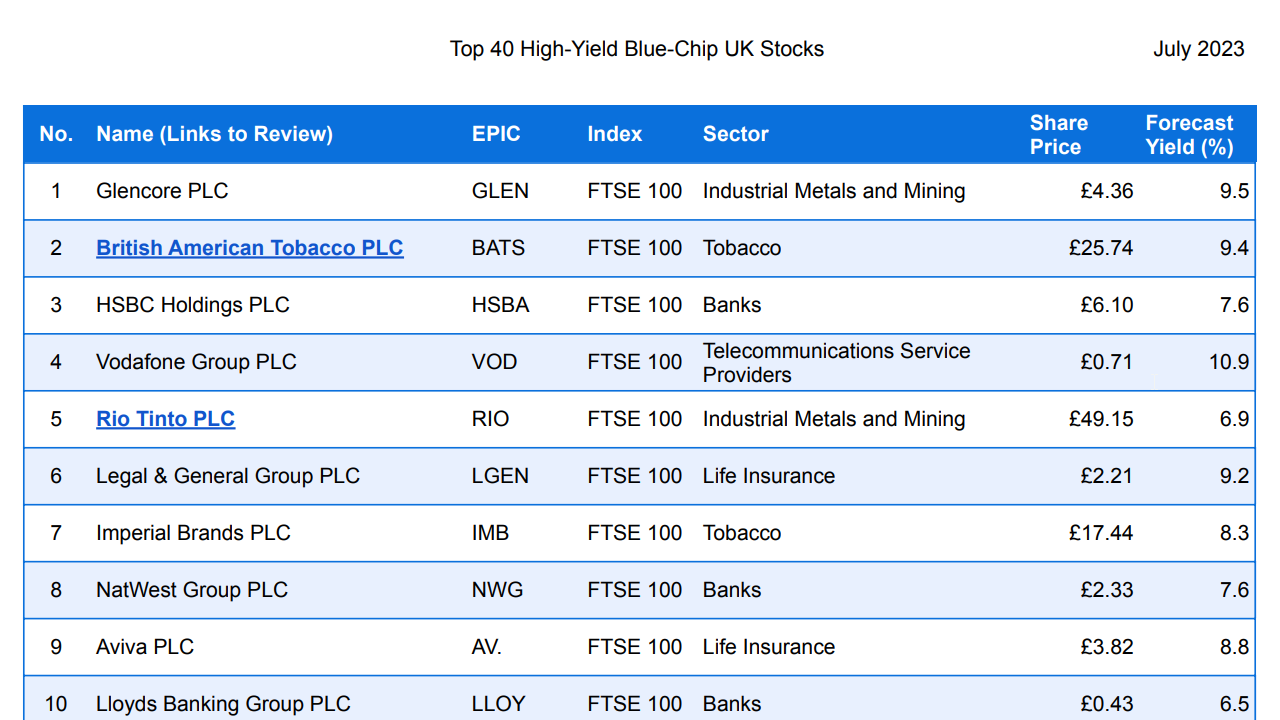Click the £49.15 share price cell
Viewport: 1280px width, 720px height.
tap(1101, 419)
